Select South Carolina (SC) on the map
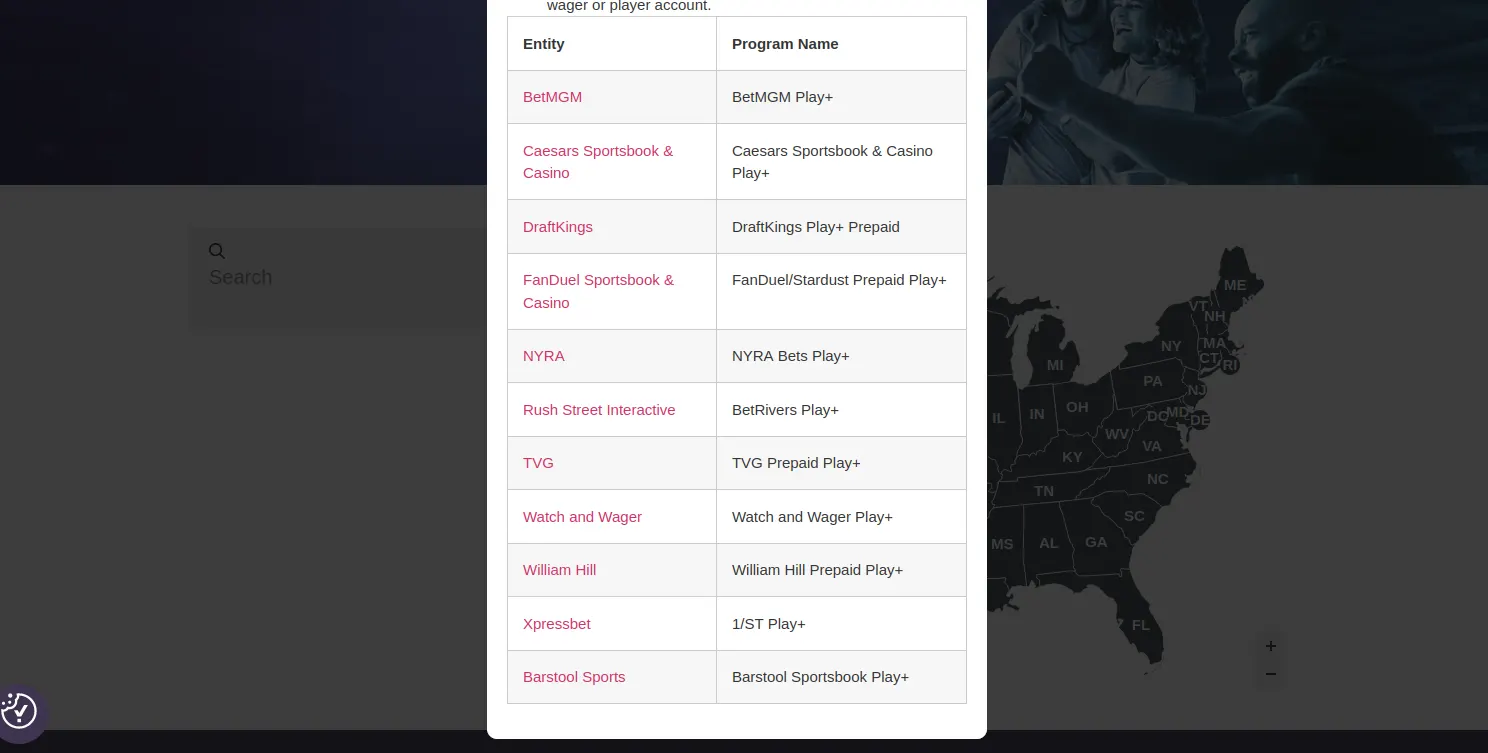The height and width of the screenshot is (753, 1488). (x=1134, y=516)
